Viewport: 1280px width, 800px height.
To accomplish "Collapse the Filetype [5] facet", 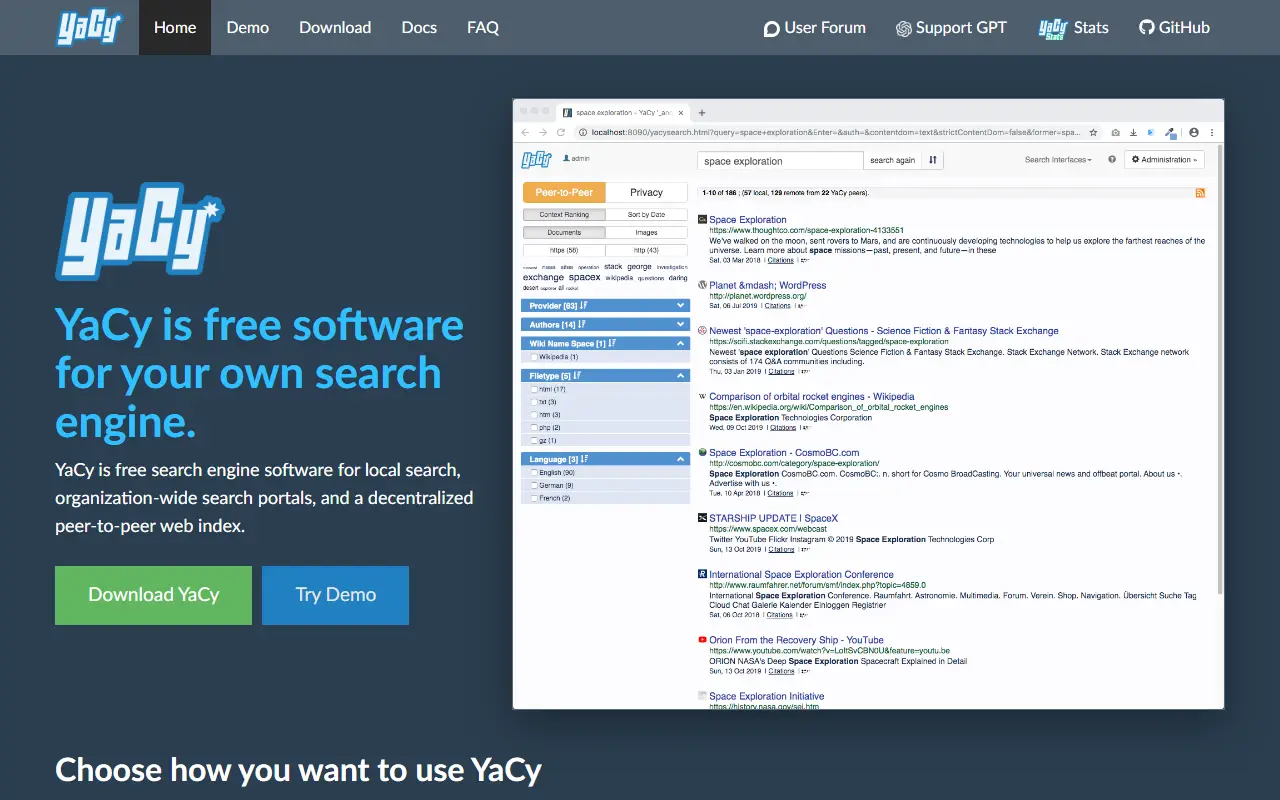I will pyautogui.click(x=681, y=376).
